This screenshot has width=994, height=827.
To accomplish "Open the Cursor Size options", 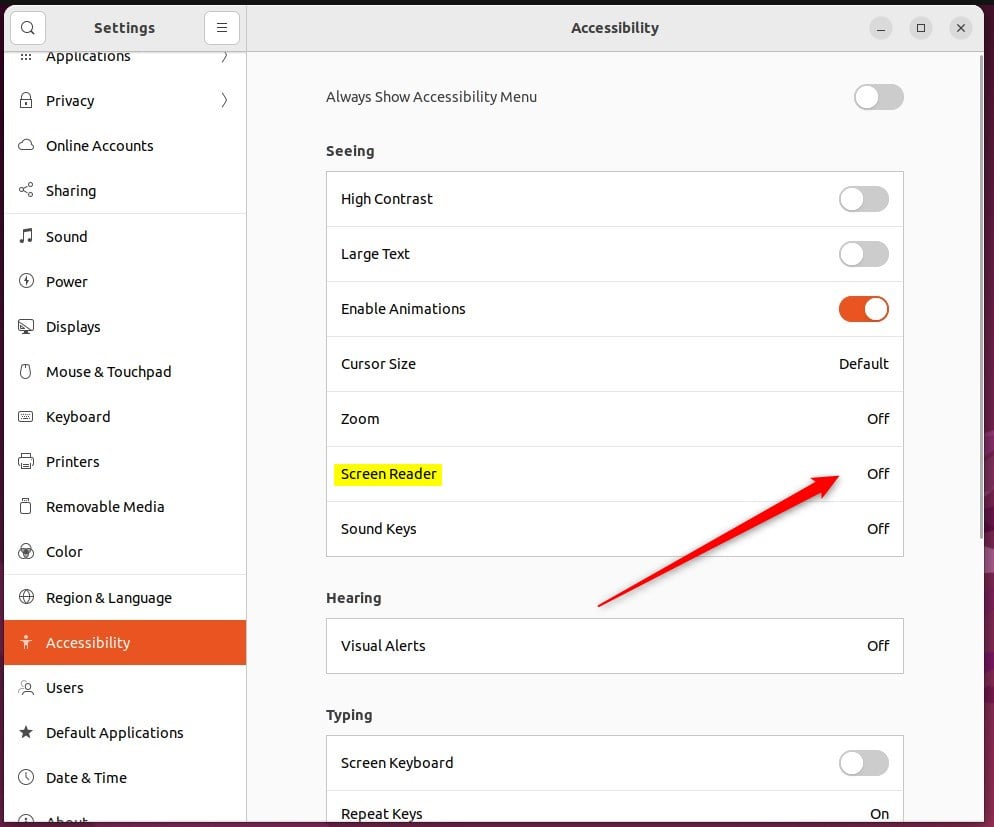I will 614,364.
